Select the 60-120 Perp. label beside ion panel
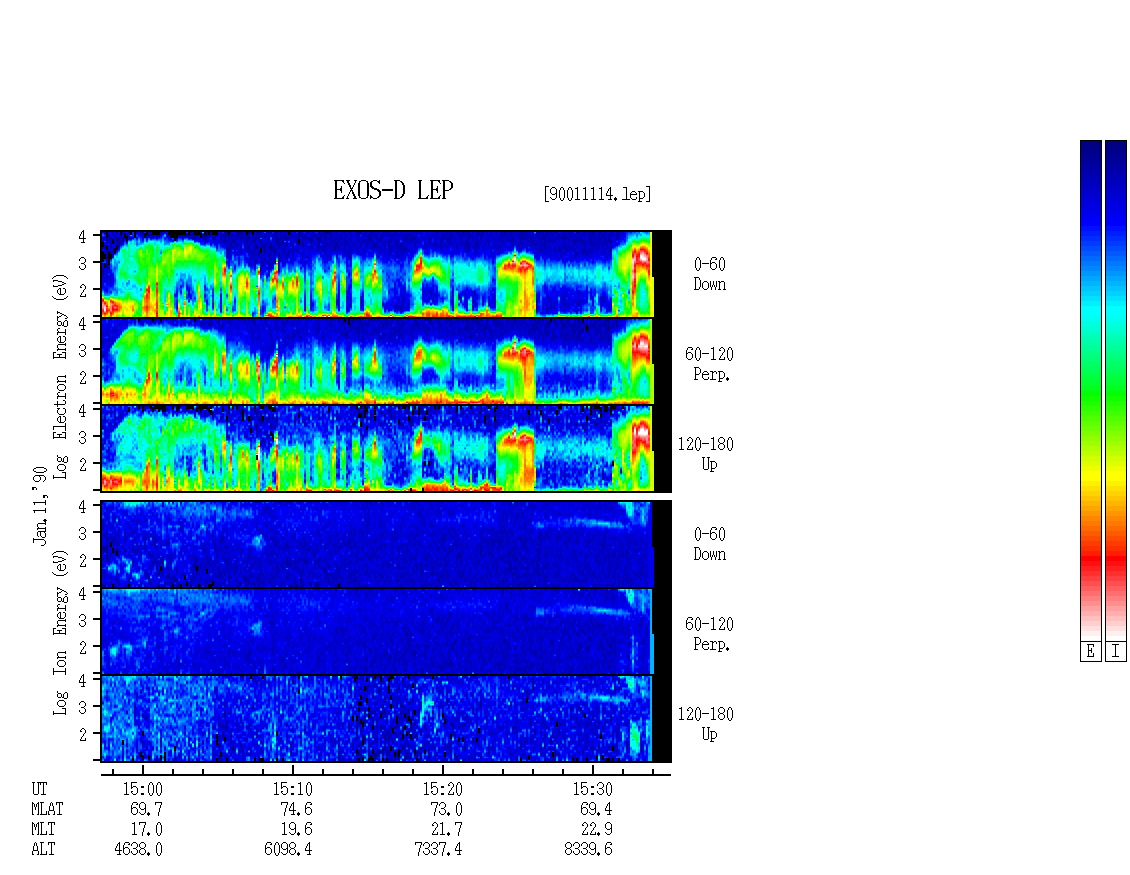Viewport: 1130px width, 875px height. 709,634
